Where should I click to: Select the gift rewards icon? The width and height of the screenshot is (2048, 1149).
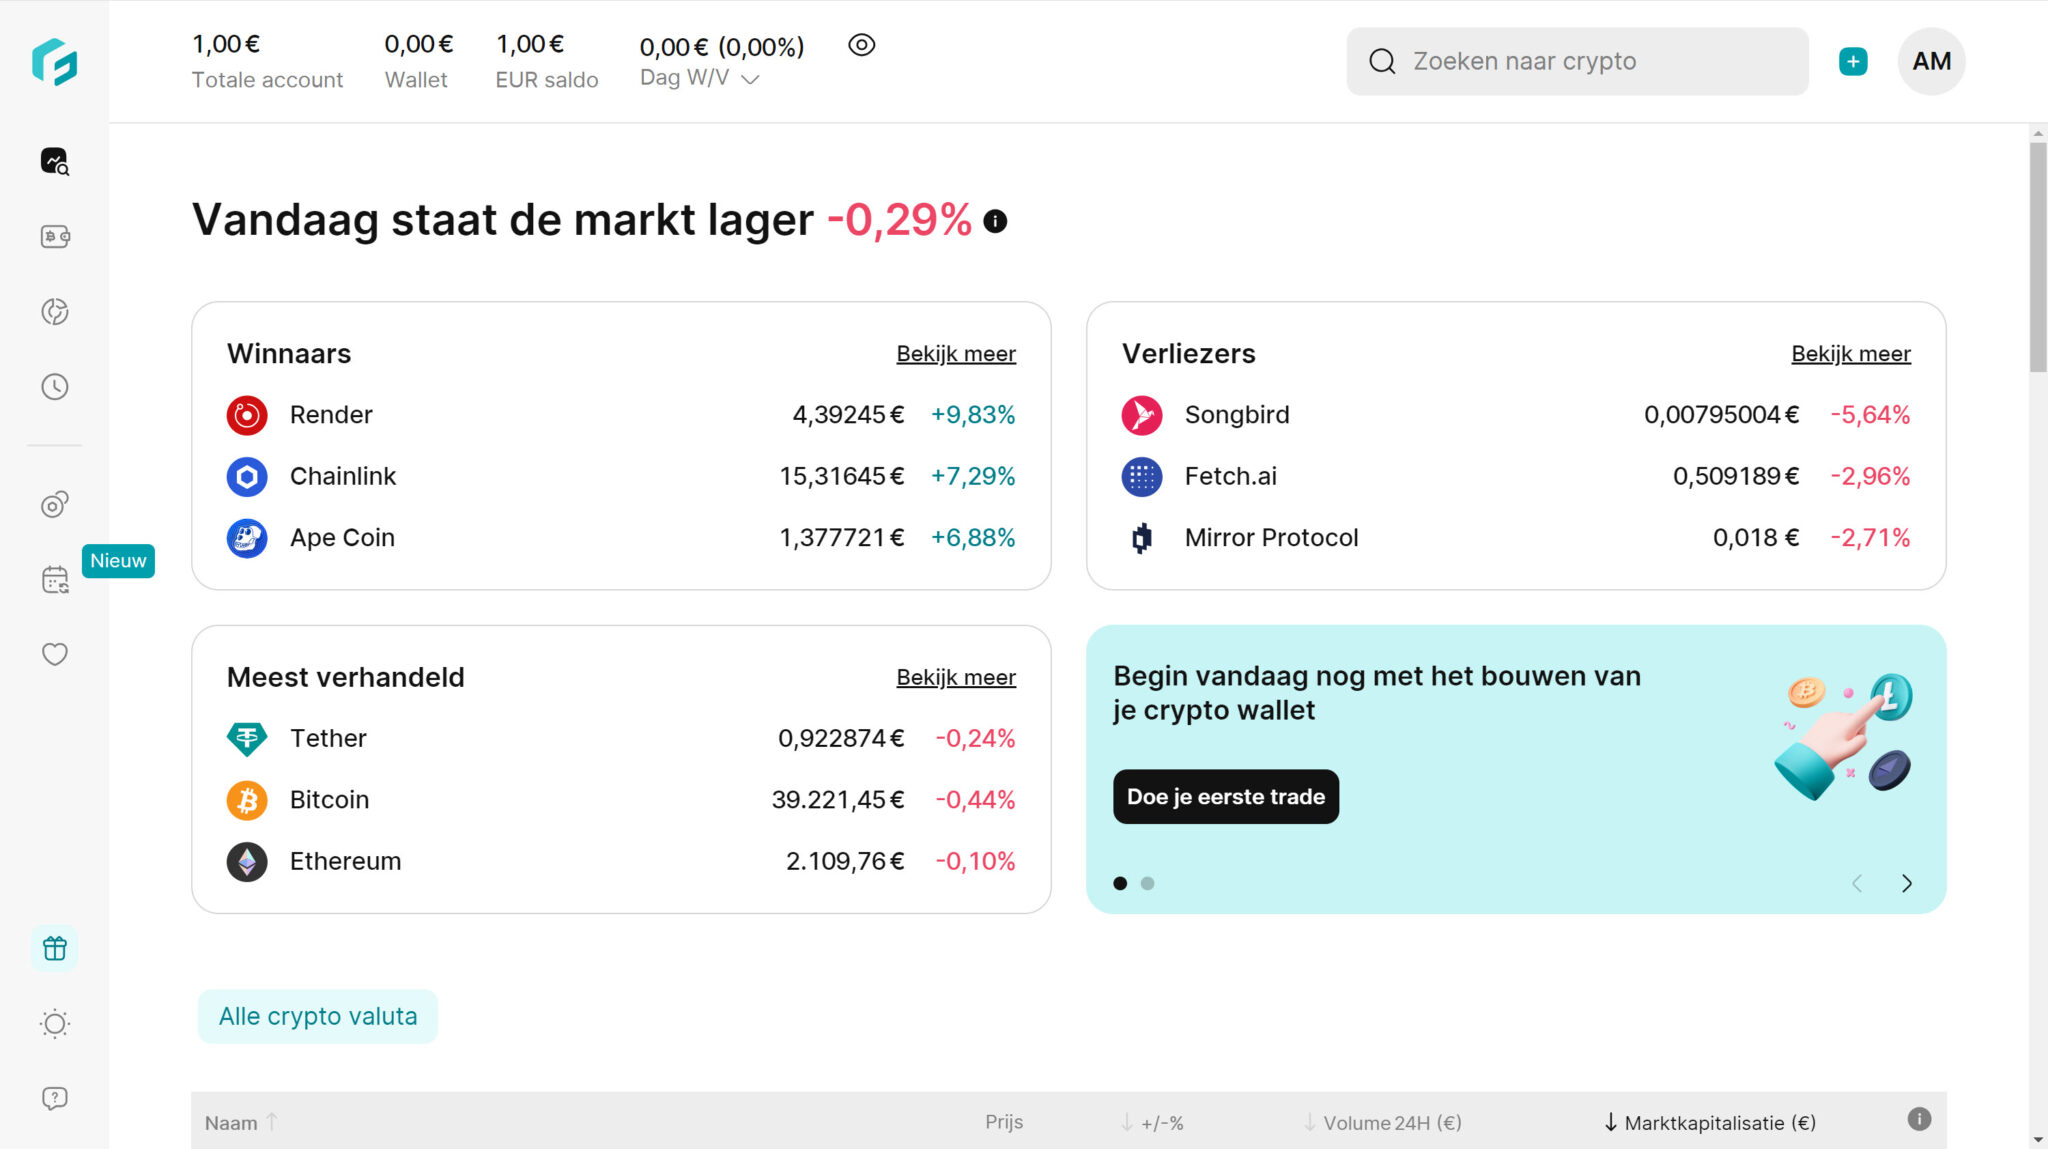coord(55,947)
